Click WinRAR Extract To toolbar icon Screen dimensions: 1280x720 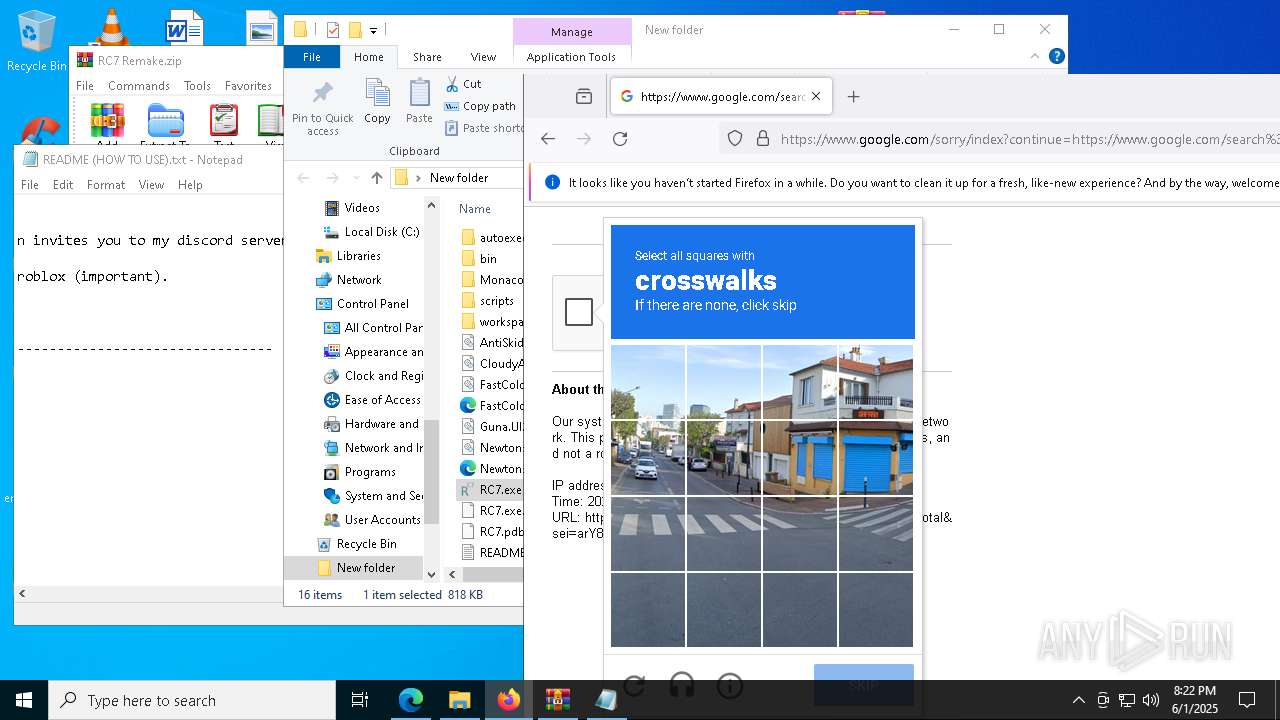point(165,124)
